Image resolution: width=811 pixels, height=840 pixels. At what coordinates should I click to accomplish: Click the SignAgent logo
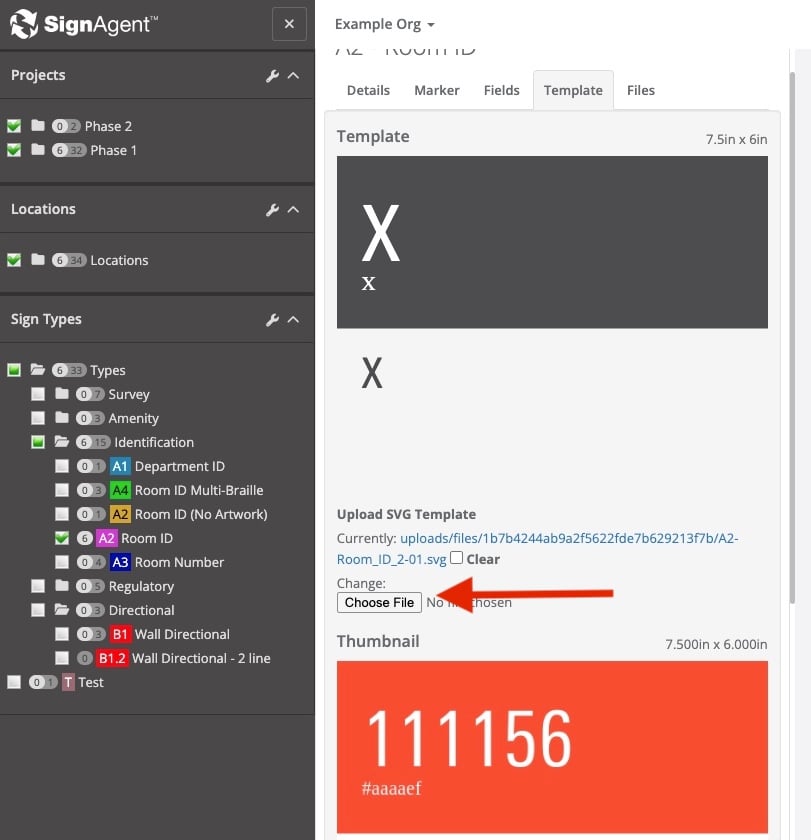point(84,24)
